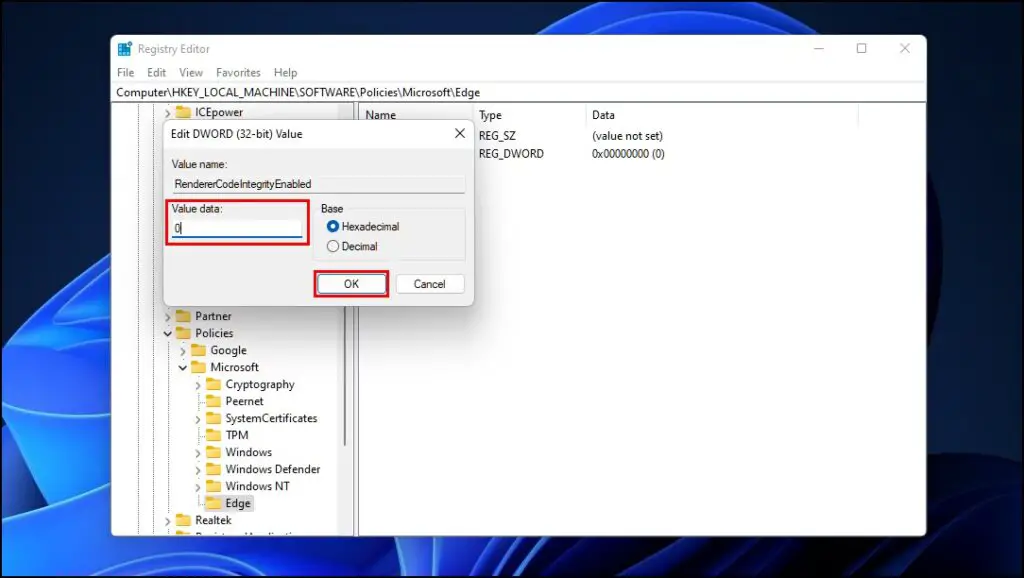Click the Edge folder icon
Screen dimensions: 1024x578
point(214,503)
